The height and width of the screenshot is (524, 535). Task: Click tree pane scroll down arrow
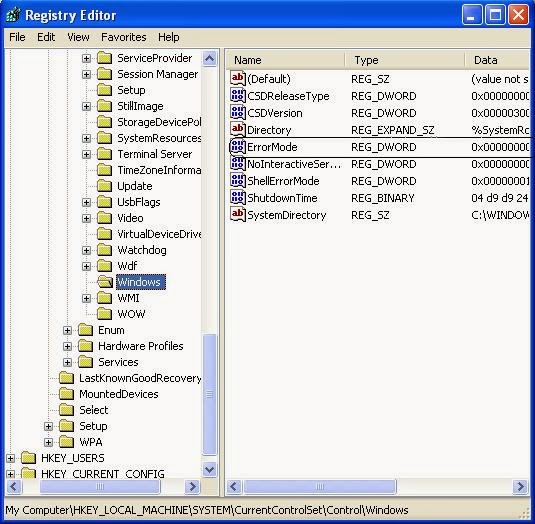click(209, 470)
